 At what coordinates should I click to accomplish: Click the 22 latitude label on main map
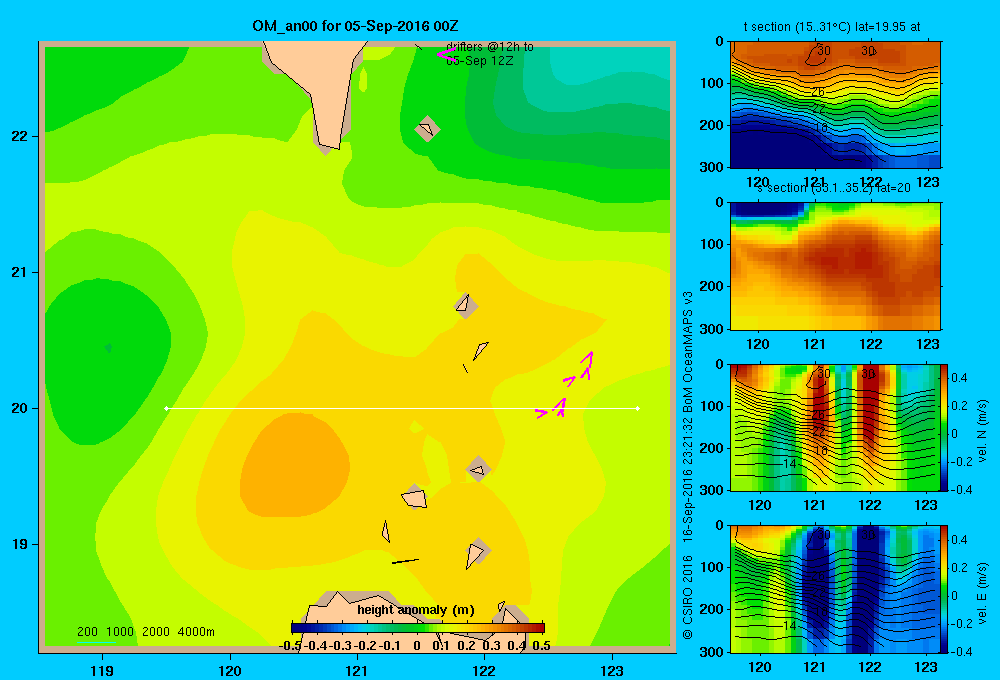pos(20,136)
